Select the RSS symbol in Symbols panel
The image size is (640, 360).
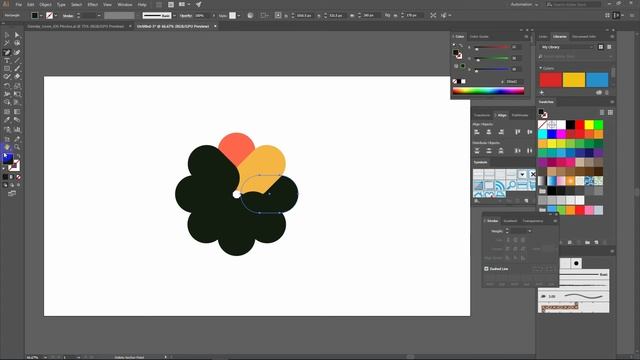coord(499,186)
